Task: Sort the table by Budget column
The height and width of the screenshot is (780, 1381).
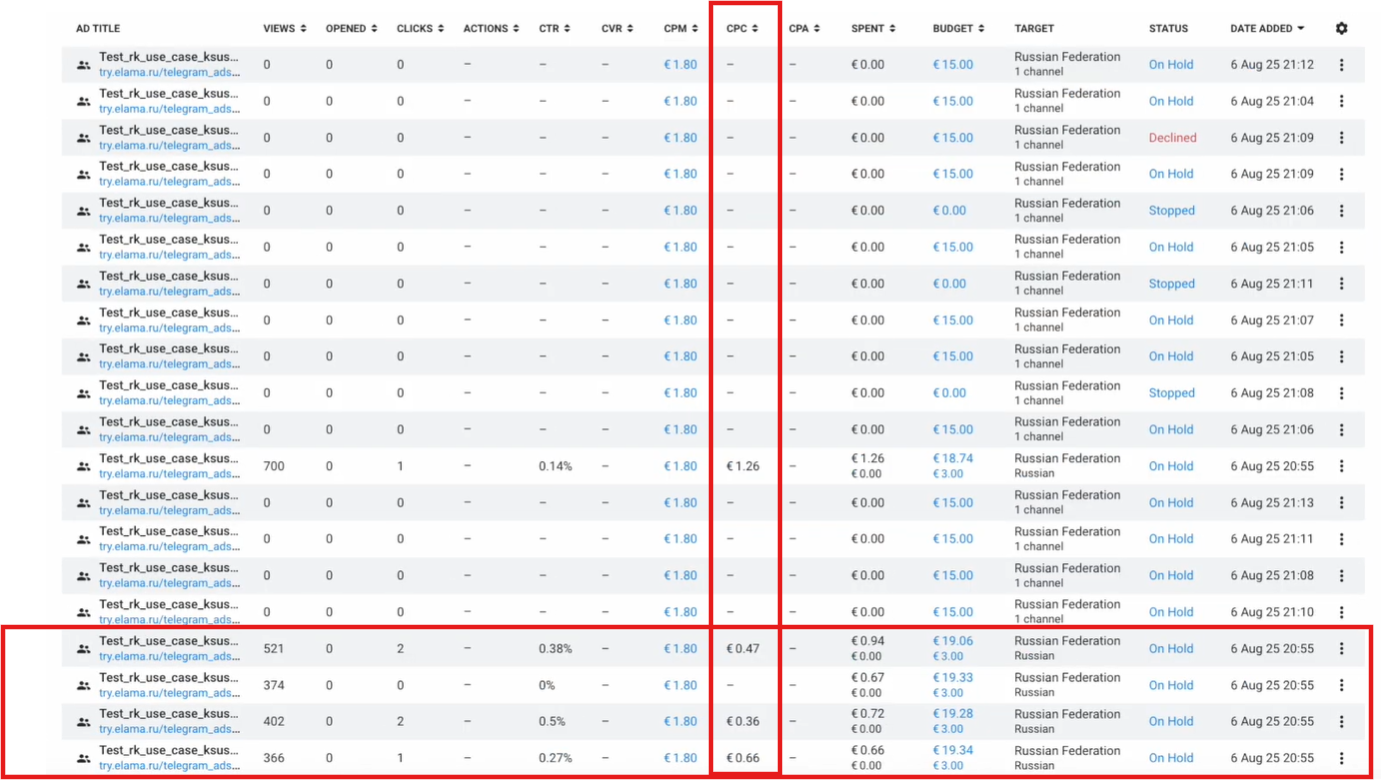Action: 958,29
